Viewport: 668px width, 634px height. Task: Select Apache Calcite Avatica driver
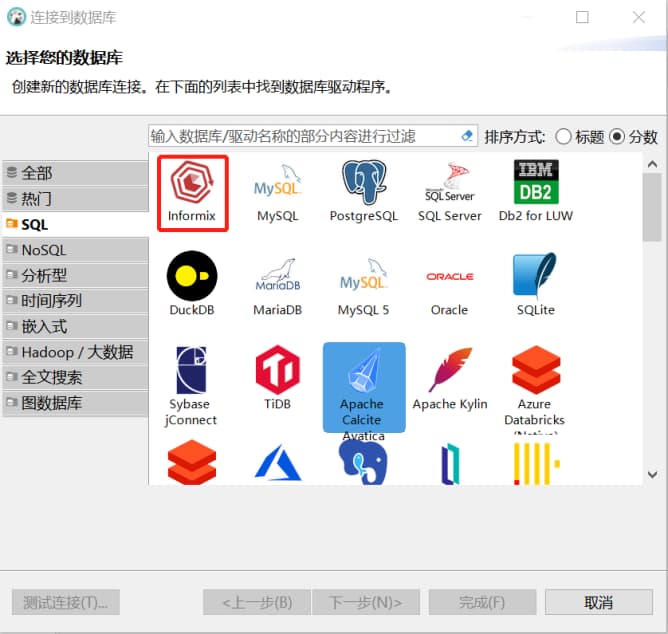click(364, 387)
